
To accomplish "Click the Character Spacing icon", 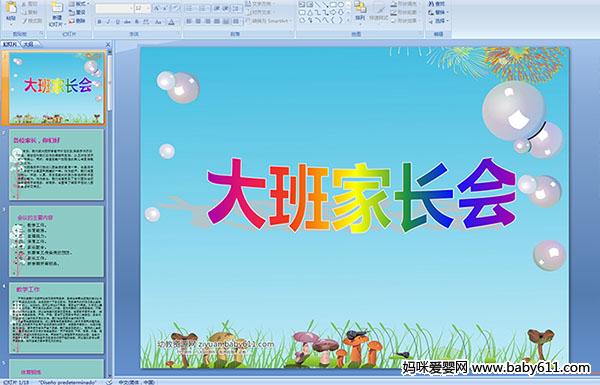I will (x=146, y=22).
